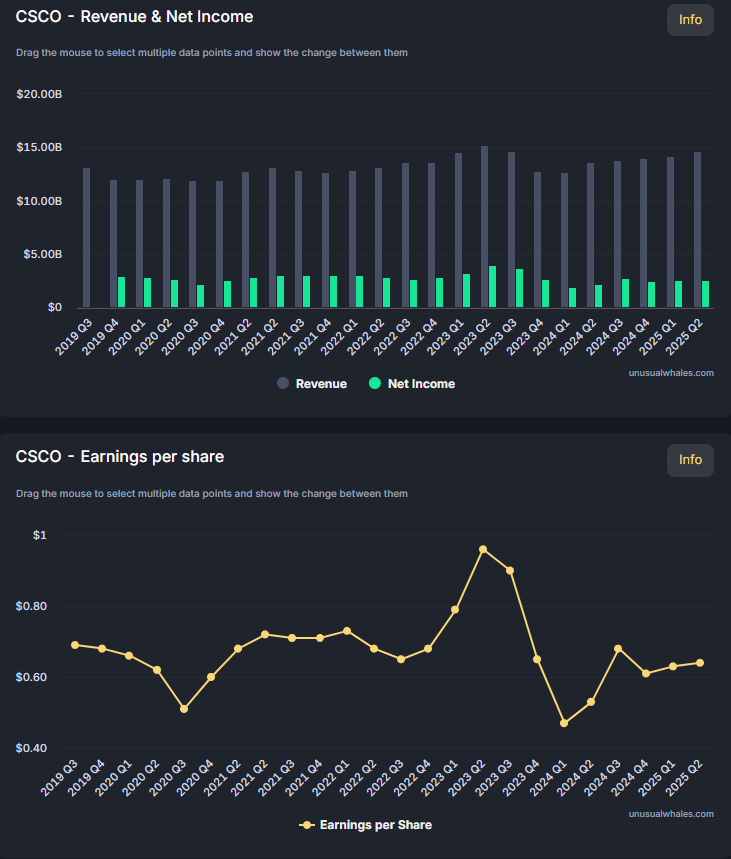The width and height of the screenshot is (731, 859).
Task: Click the 2025 Q2 revenue bar
Action: click(697, 230)
